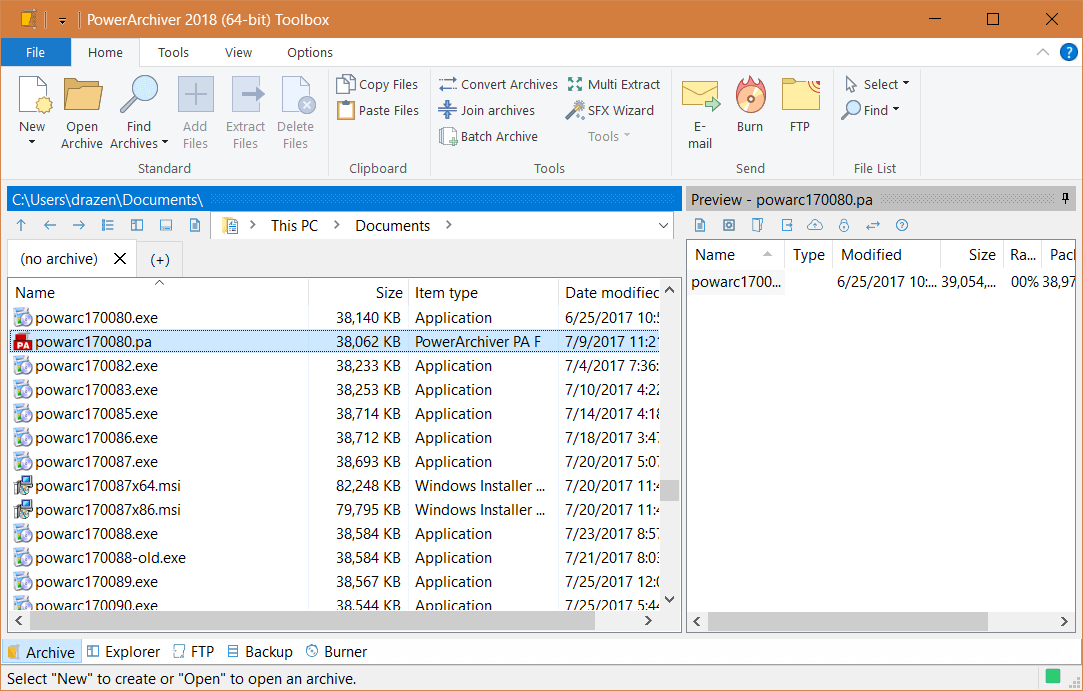The height and width of the screenshot is (691, 1083).
Task: Switch to the Backup mode tab
Action: point(260,652)
